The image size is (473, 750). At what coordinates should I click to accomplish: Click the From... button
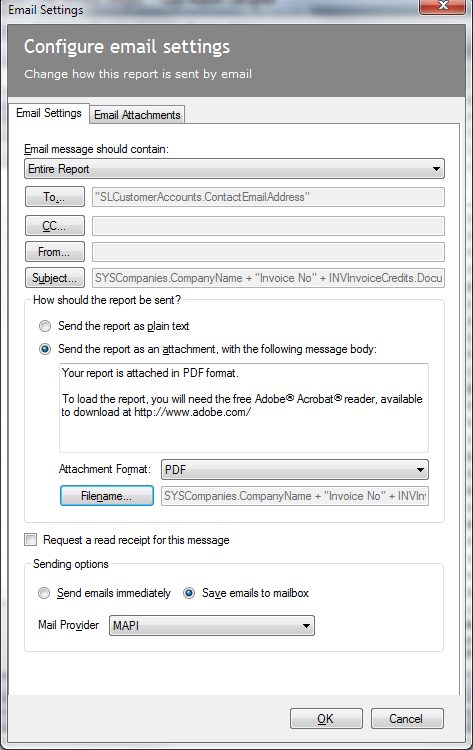(55, 252)
